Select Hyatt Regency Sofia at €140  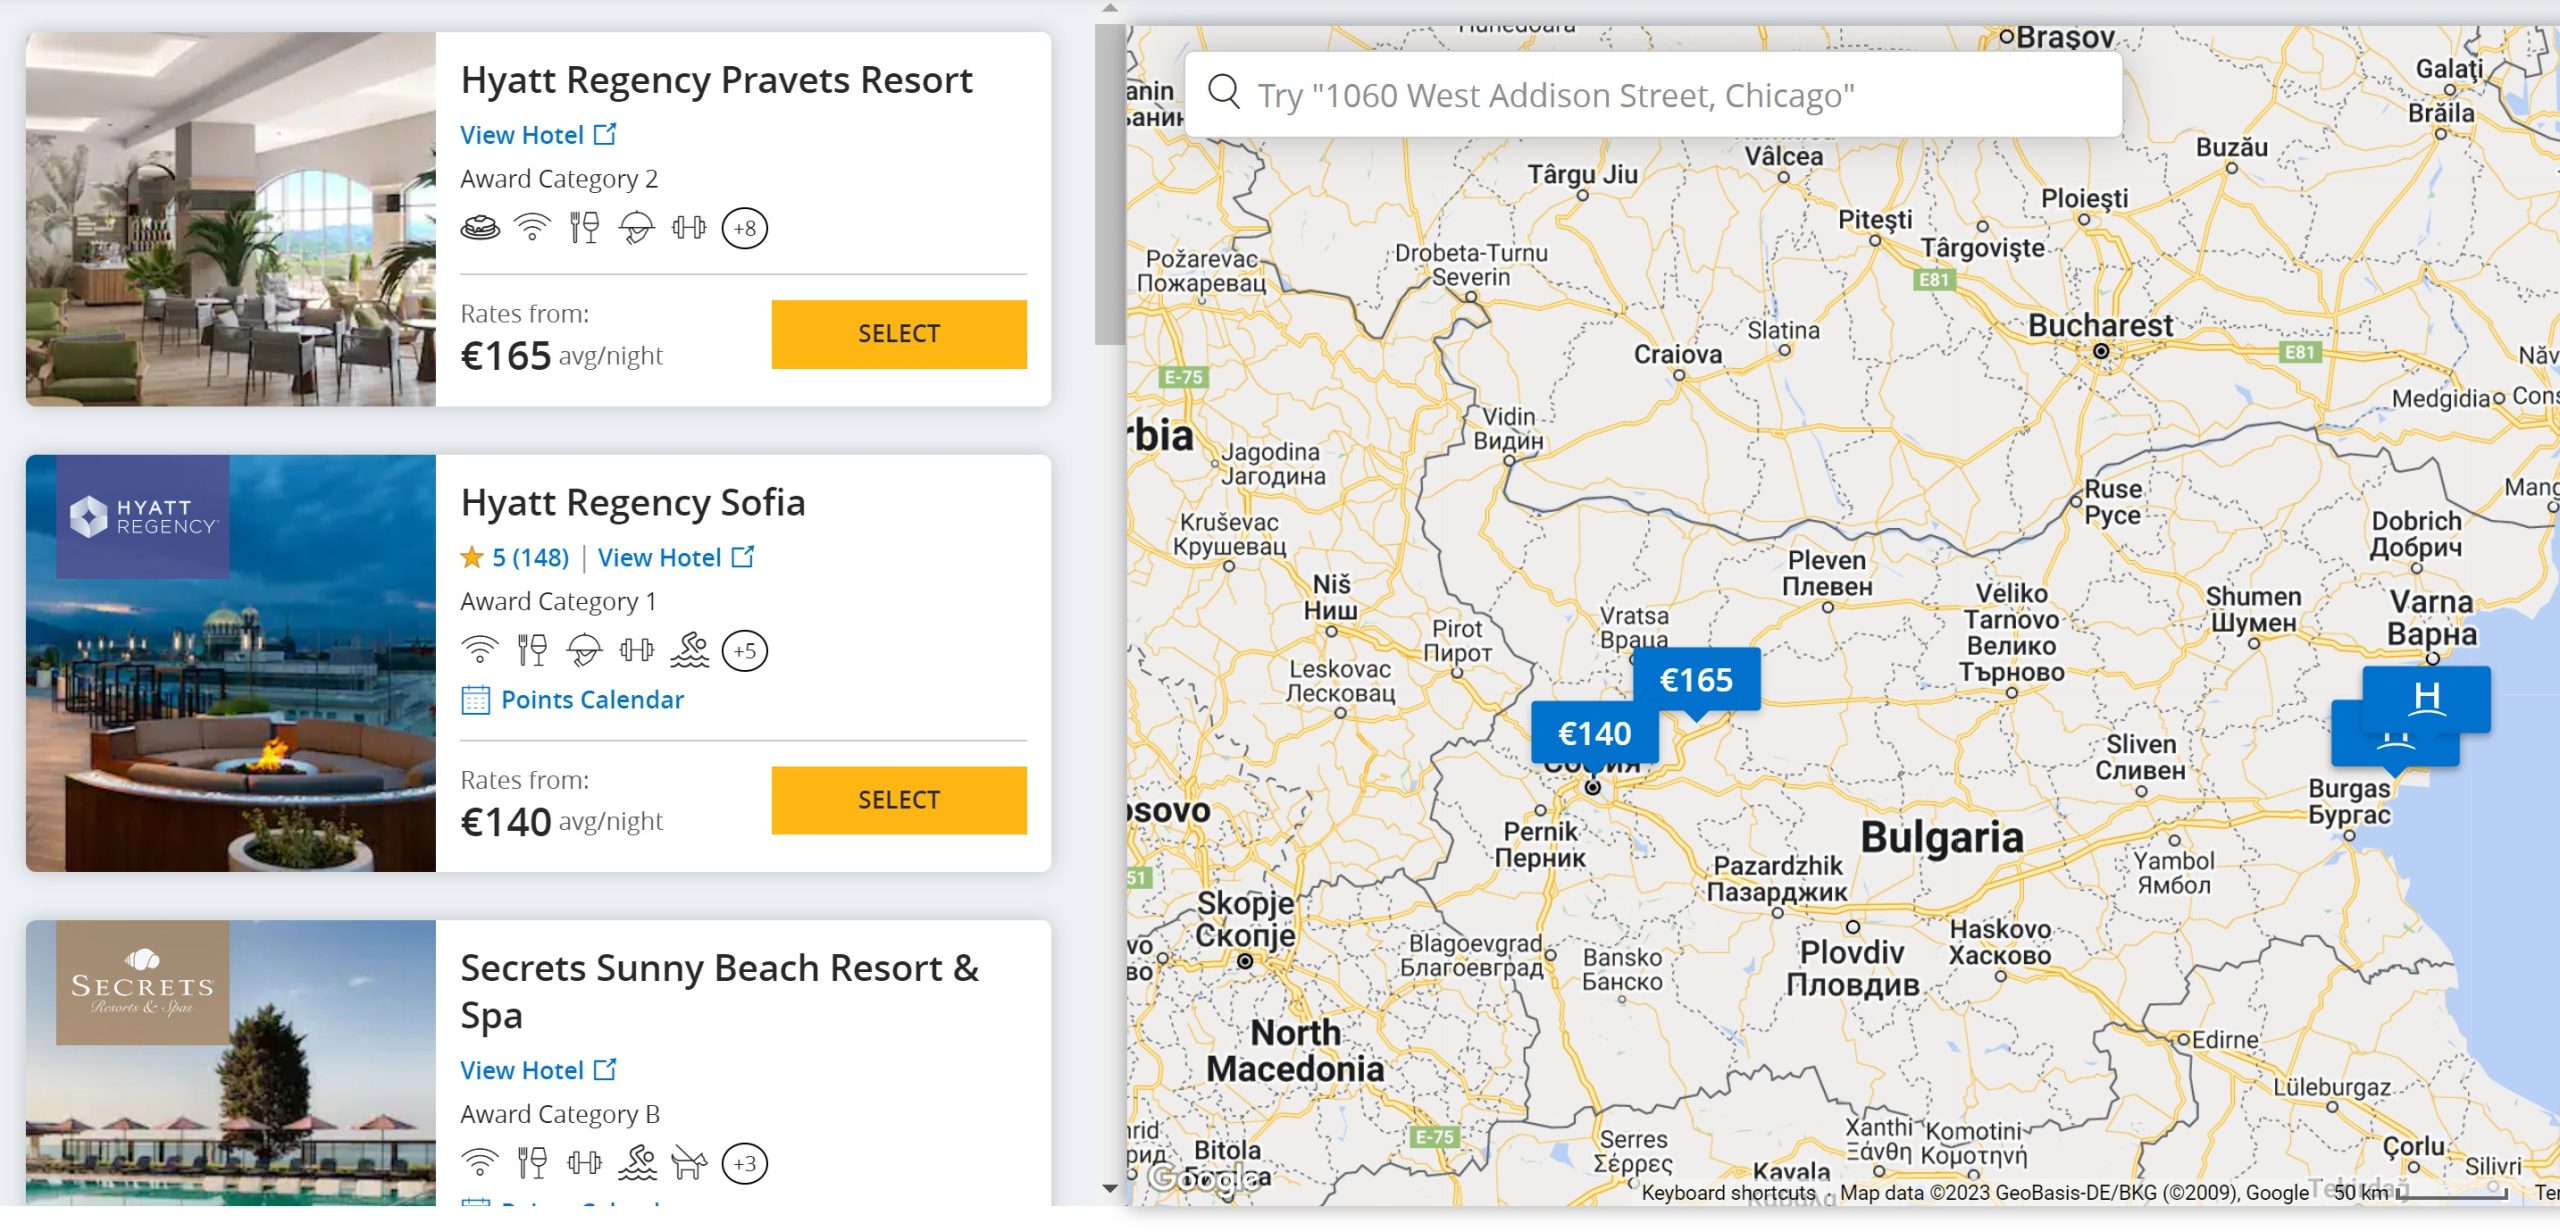click(899, 800)
